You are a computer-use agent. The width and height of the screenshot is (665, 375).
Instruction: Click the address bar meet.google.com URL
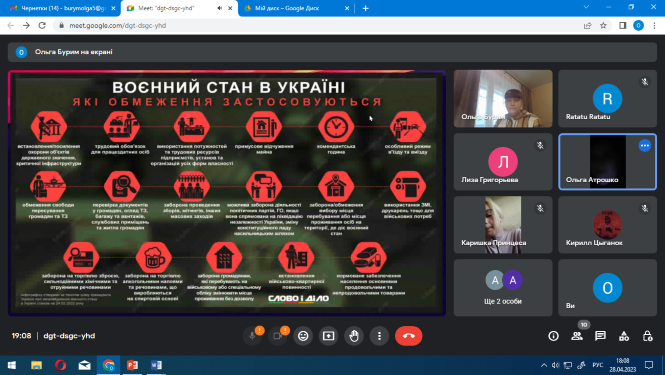(117, 25)
